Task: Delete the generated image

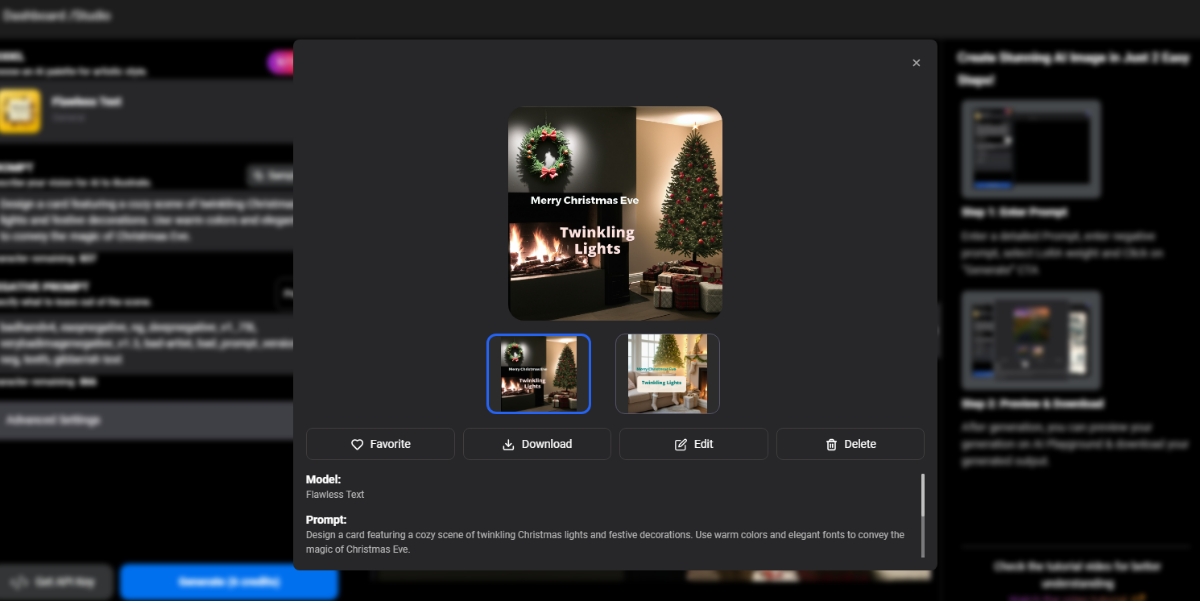Action: point(850,444)
